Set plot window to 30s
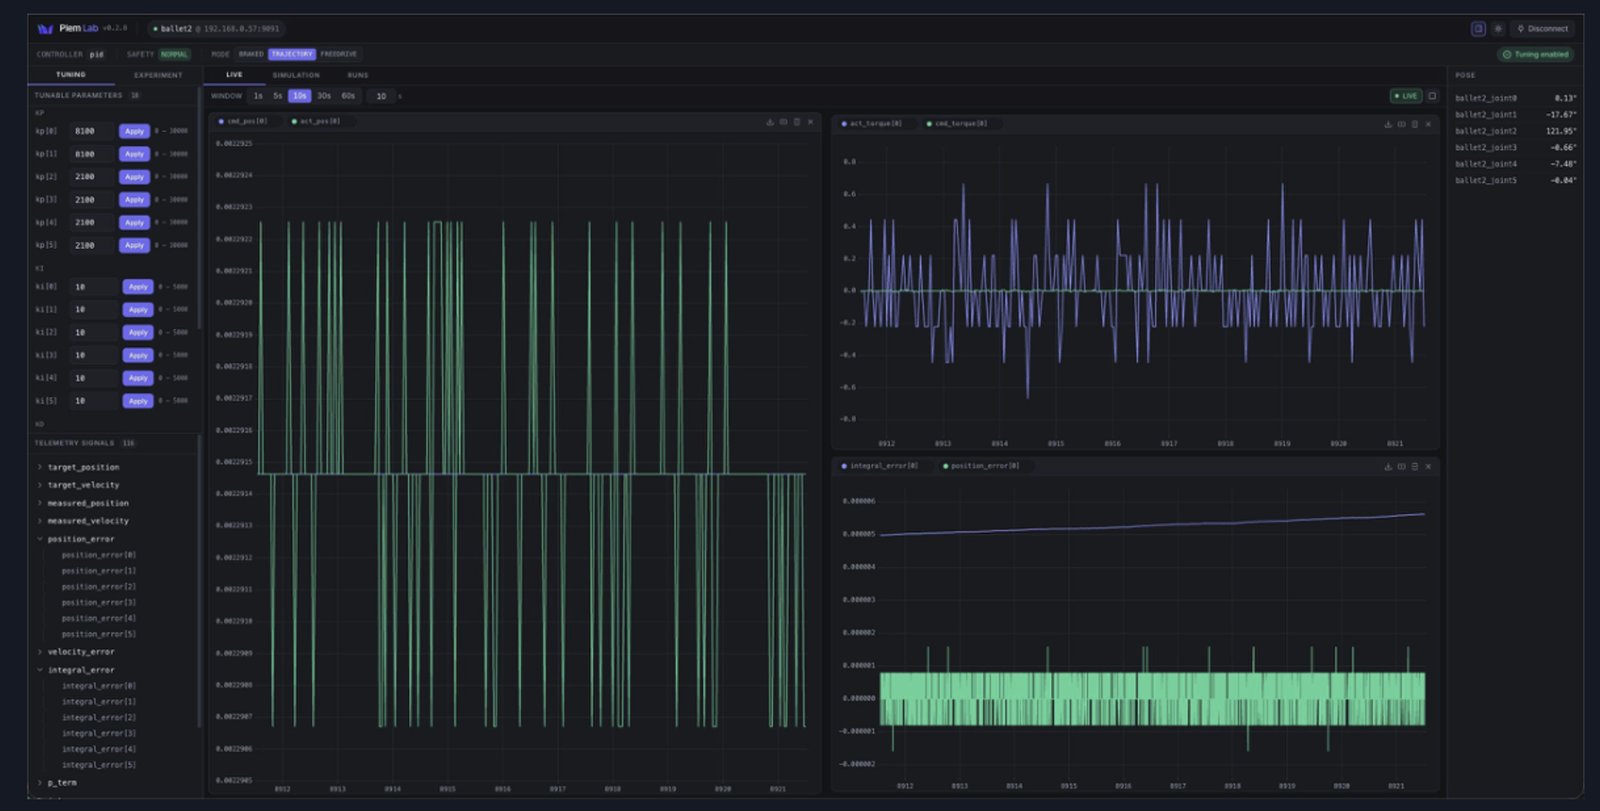The image size is (1600, 811). [x=324, y=96]
